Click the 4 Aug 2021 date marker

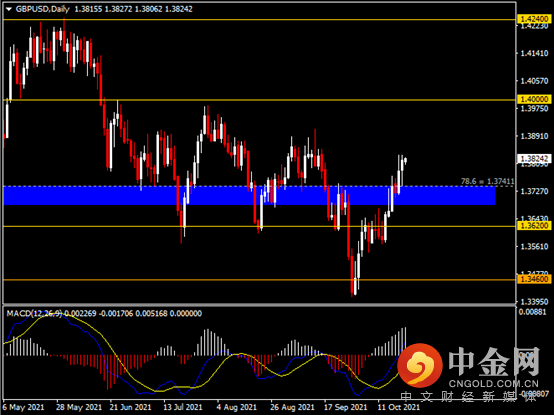tap(237, 407)
